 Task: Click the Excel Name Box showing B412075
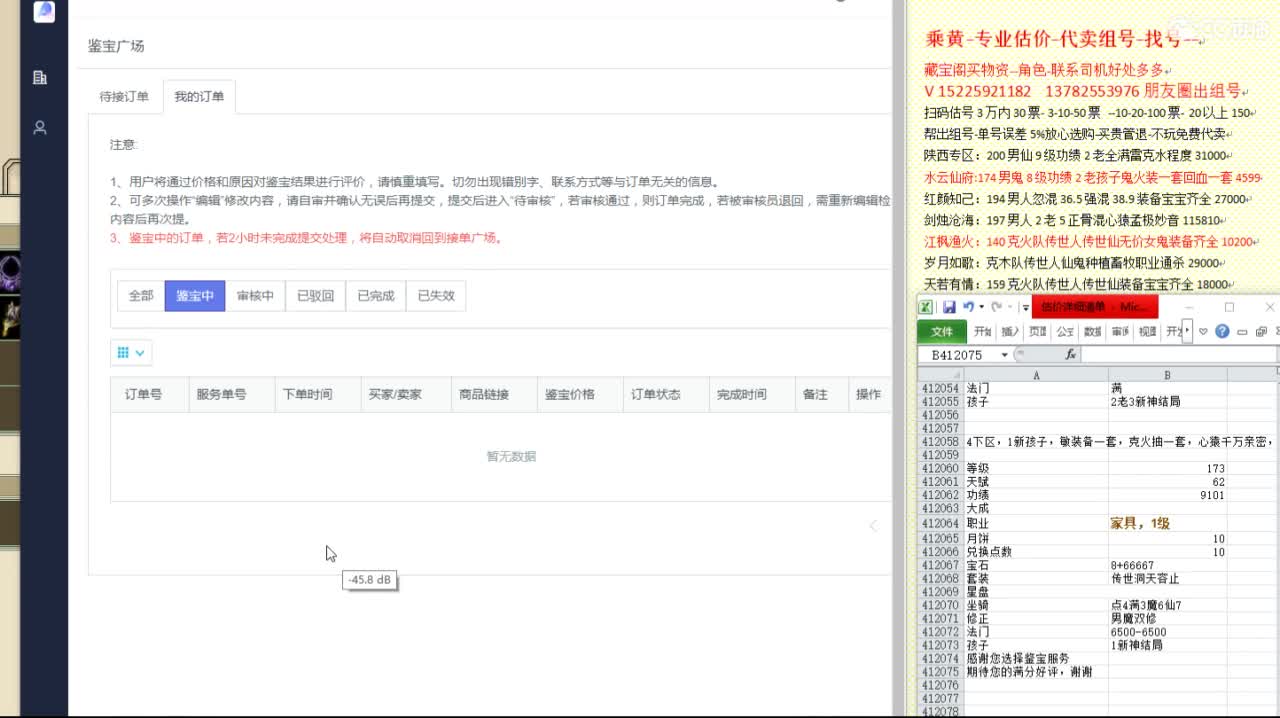(x=956, y=354)
